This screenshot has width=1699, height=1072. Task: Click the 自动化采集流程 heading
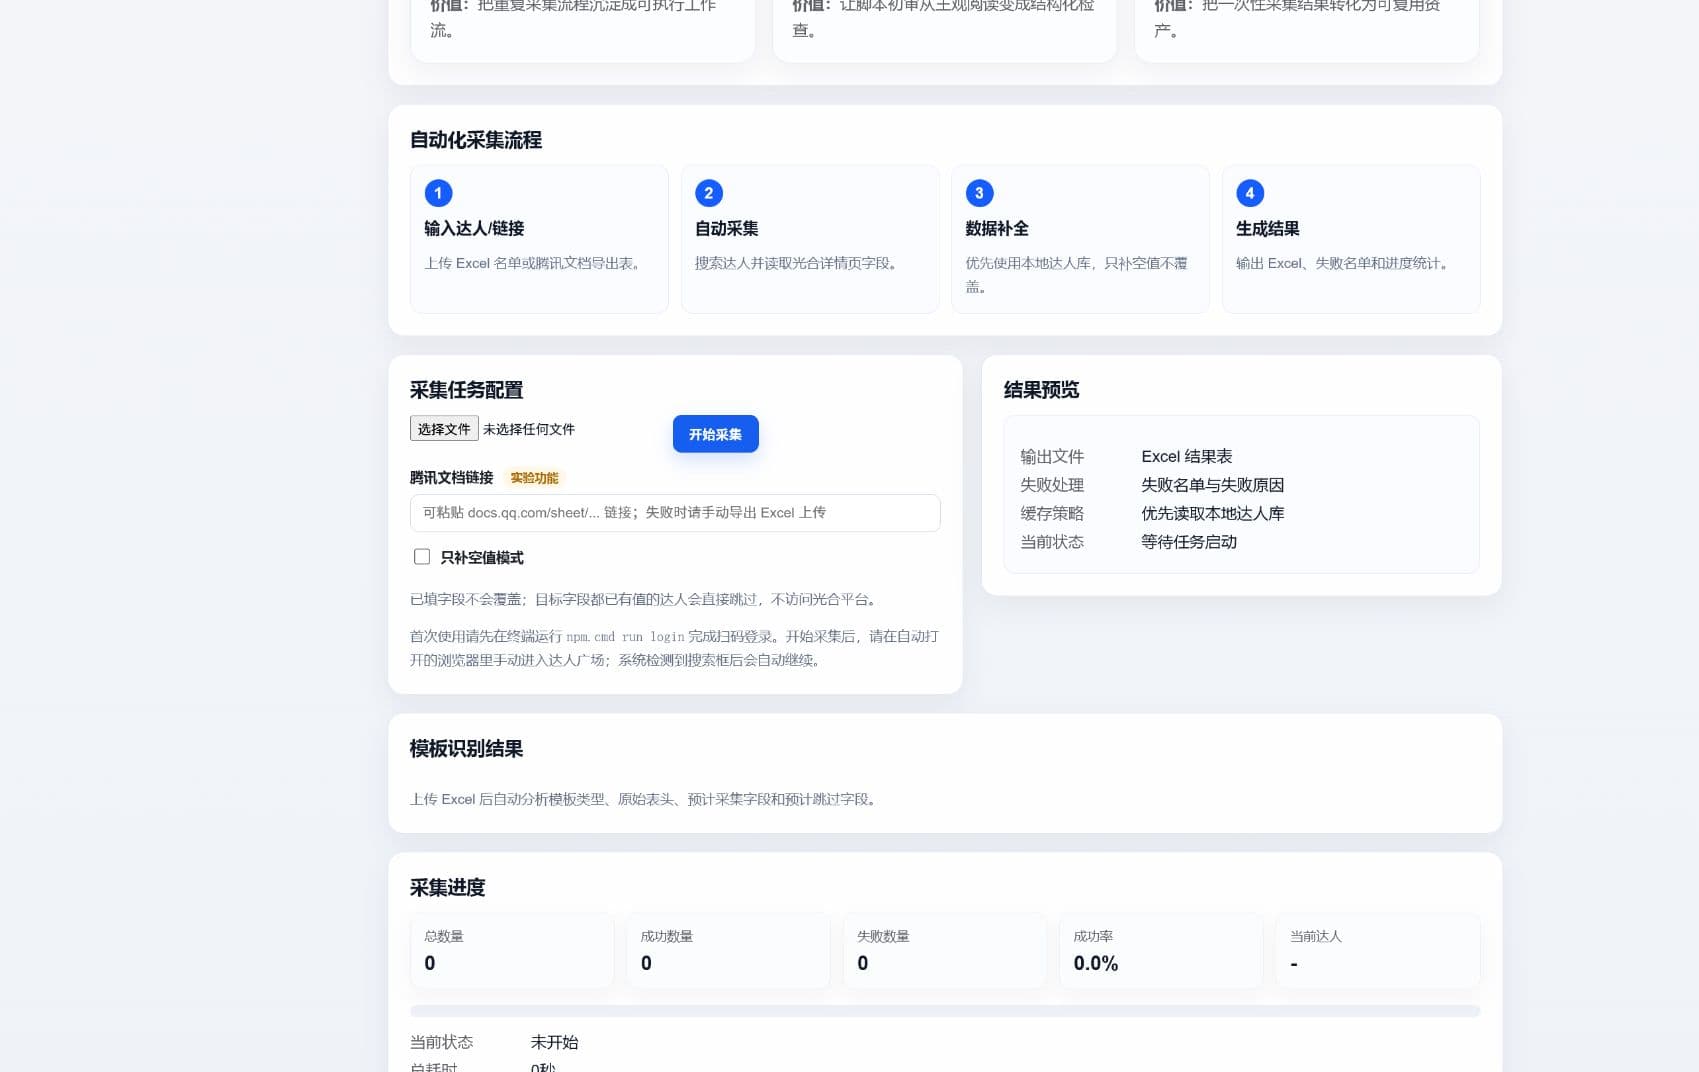476,140
